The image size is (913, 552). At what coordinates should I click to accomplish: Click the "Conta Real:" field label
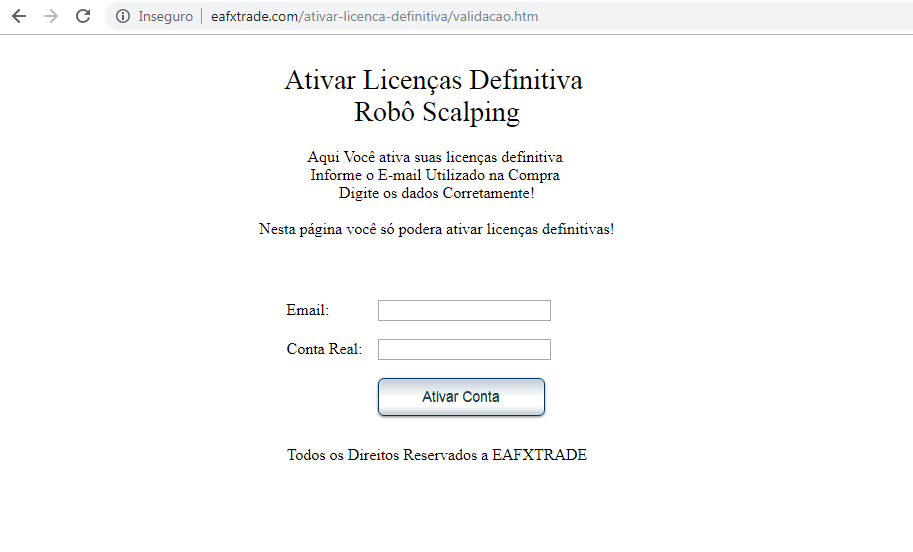[x=324, y=349]
